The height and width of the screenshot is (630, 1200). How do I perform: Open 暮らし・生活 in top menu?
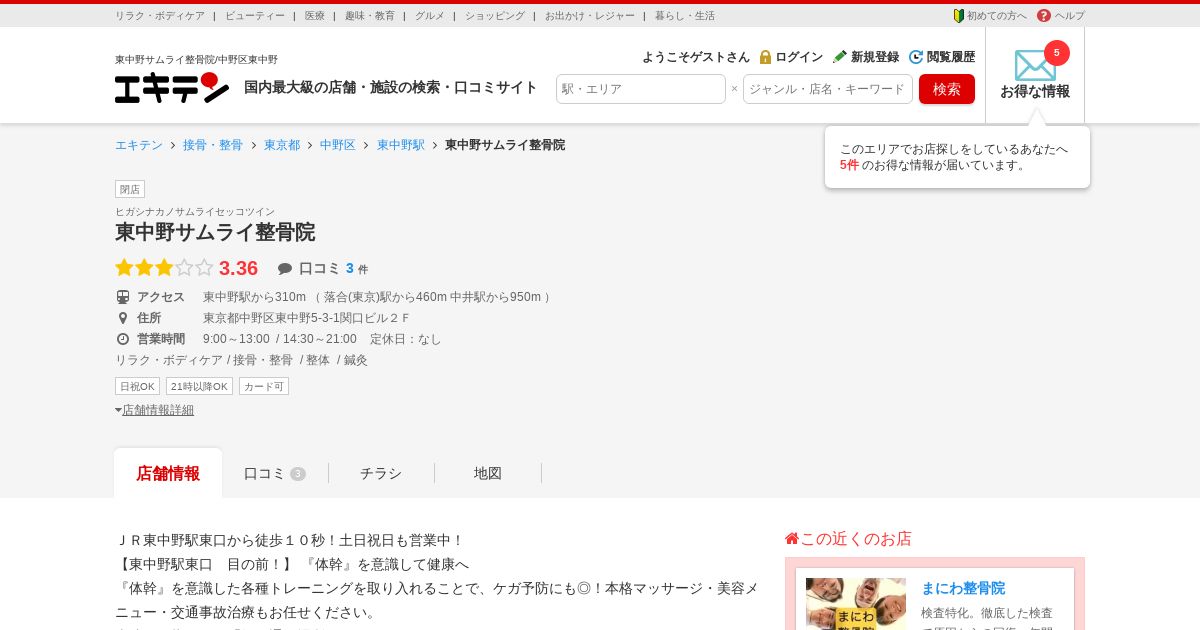685,16
